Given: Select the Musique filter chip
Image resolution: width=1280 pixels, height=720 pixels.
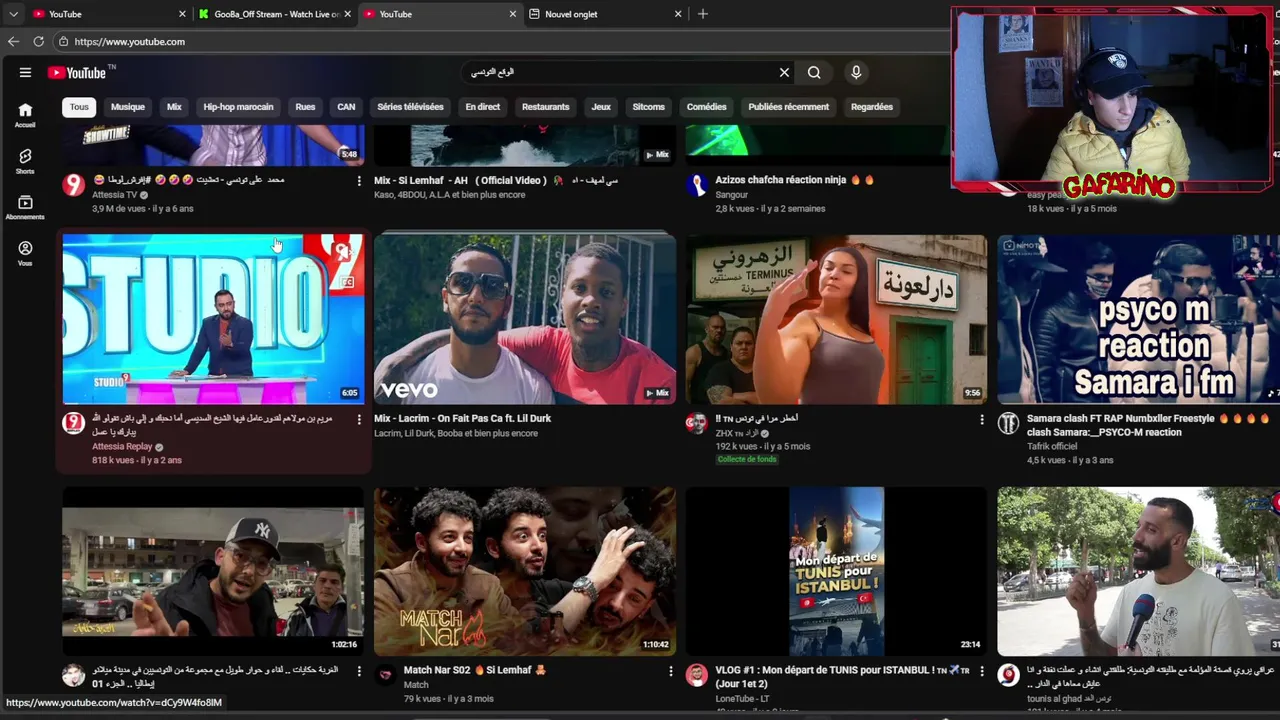Looking at the screenshot, I should point(127,107).
